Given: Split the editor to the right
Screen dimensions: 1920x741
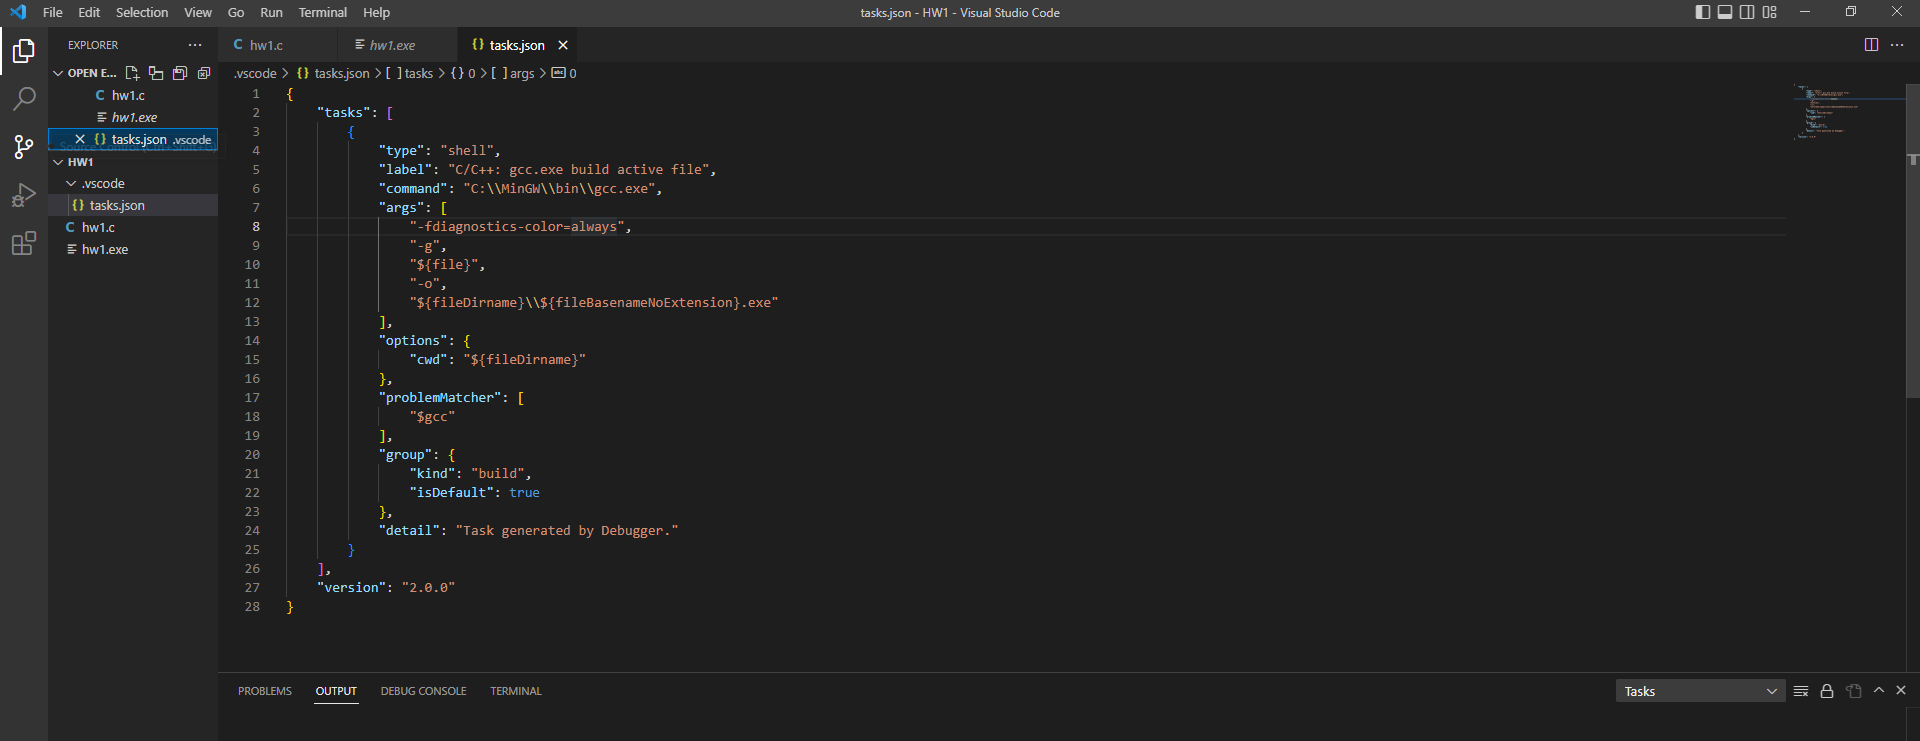Looking at the screenshot, I should pos(1871,45).
